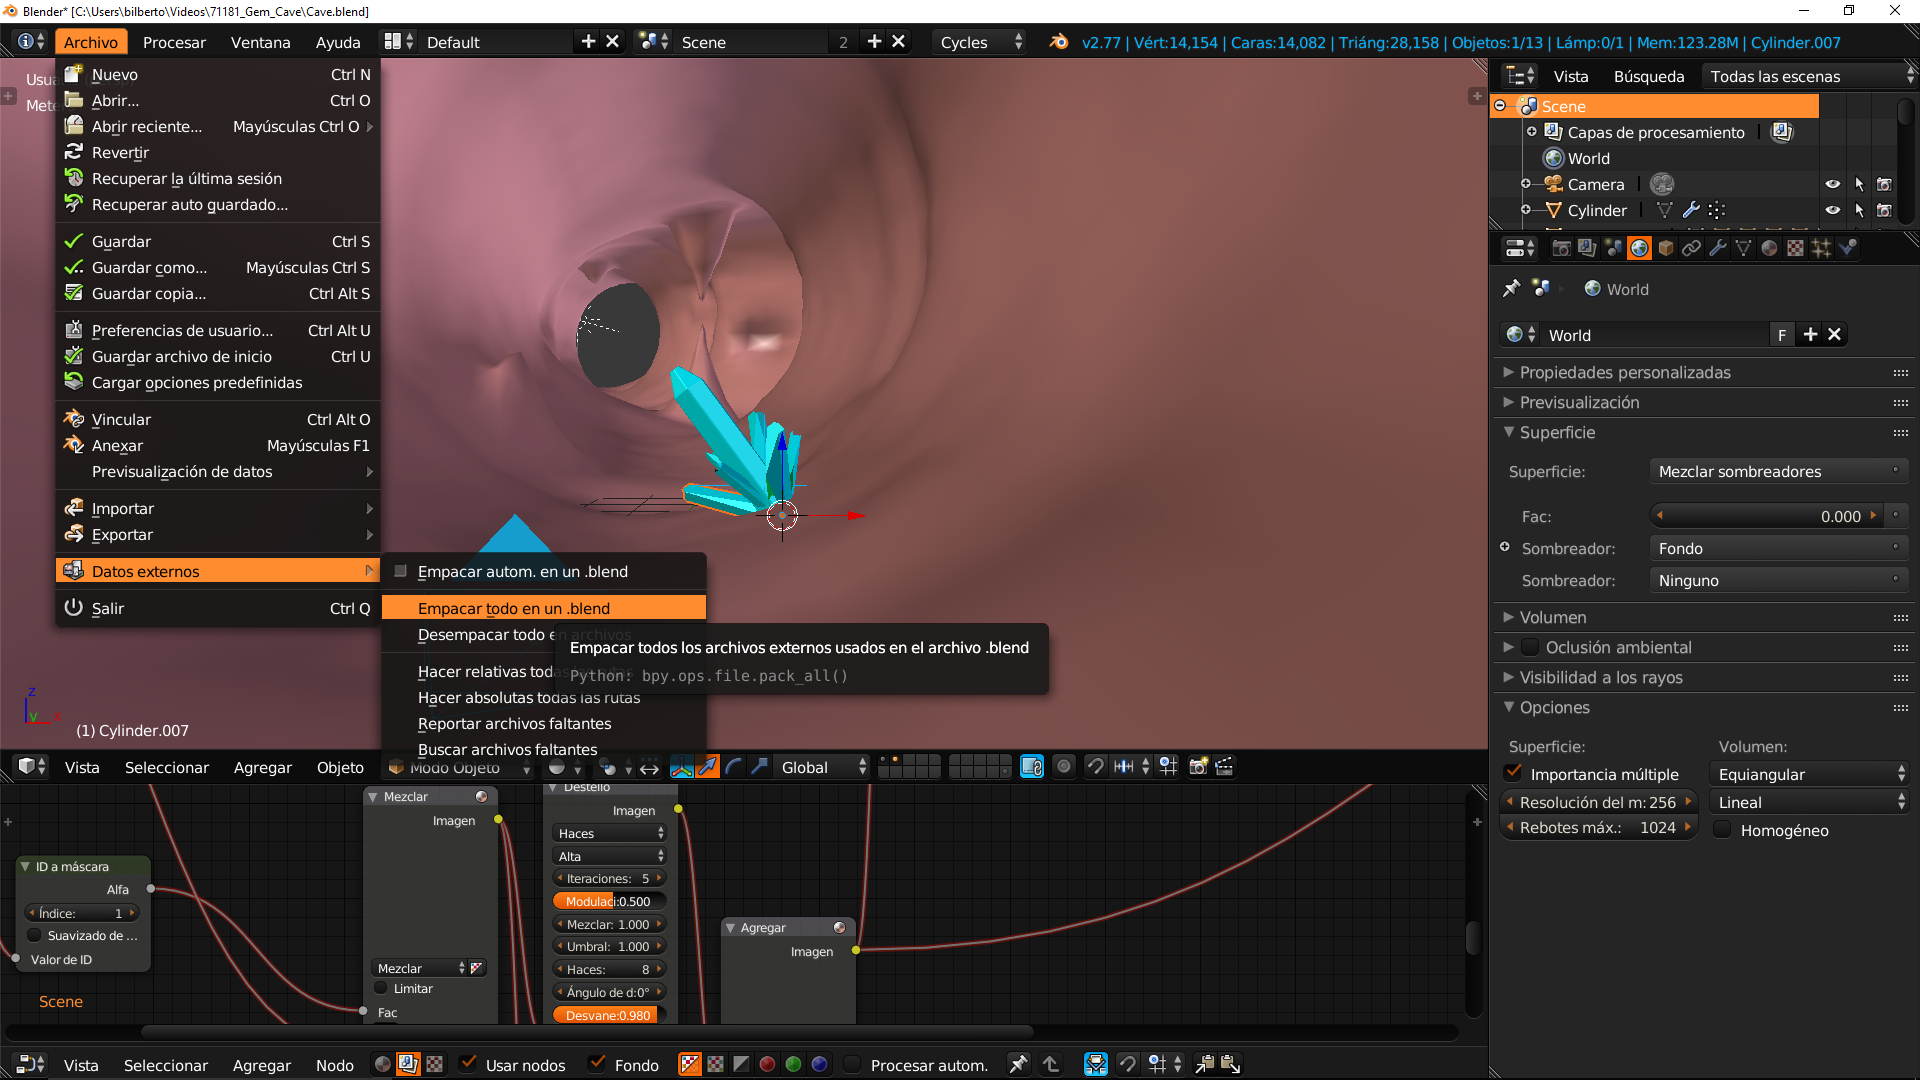Click the World name input field
This screenshot has height=1080, width=1920.
1650,335
